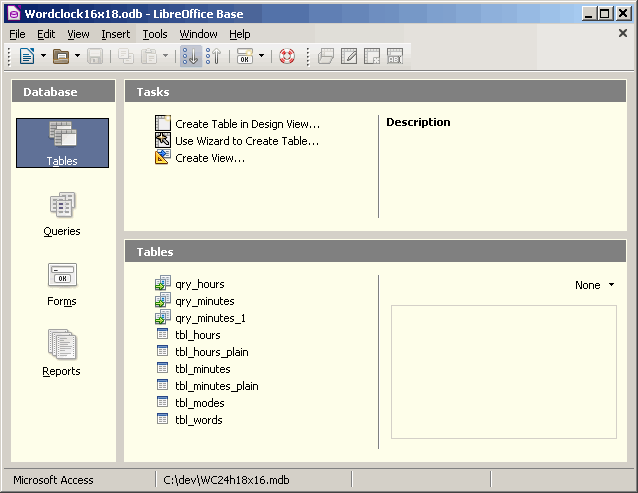Click the Save floppy disk icon
The height and width of the screenshot is (493, 638).
pyautogui.click(x=95, y=56)
